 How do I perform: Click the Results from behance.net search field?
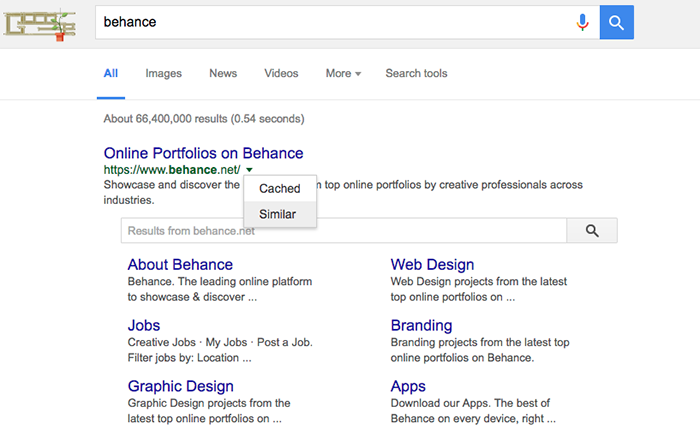344,231
